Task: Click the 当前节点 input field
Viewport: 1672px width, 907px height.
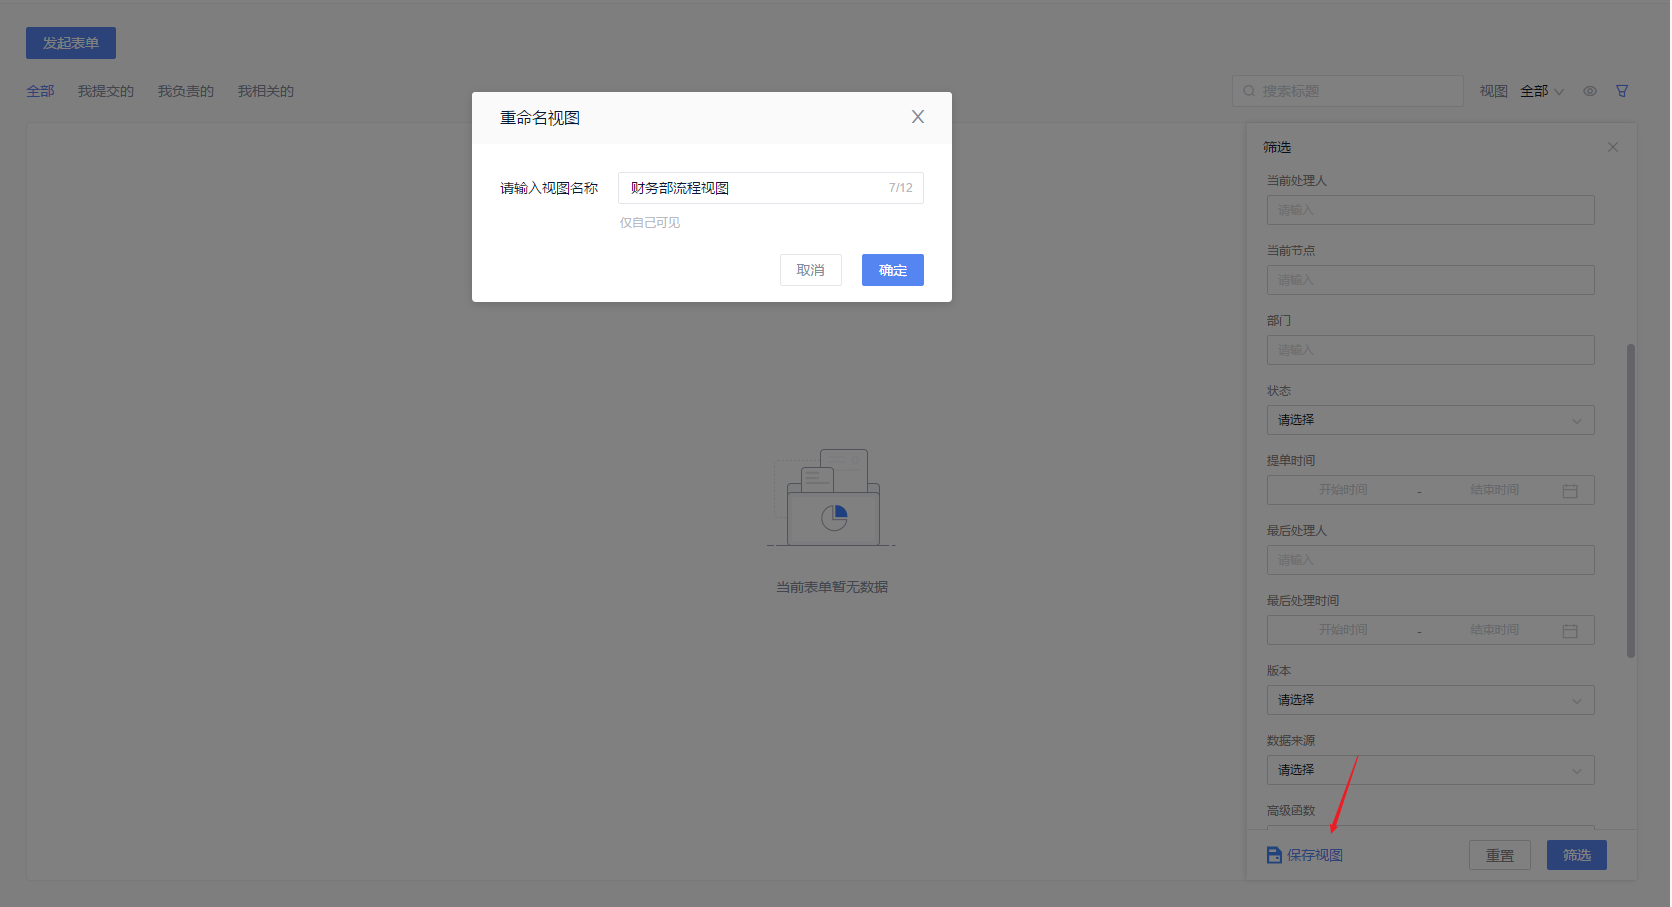Action: (1430, 280)
